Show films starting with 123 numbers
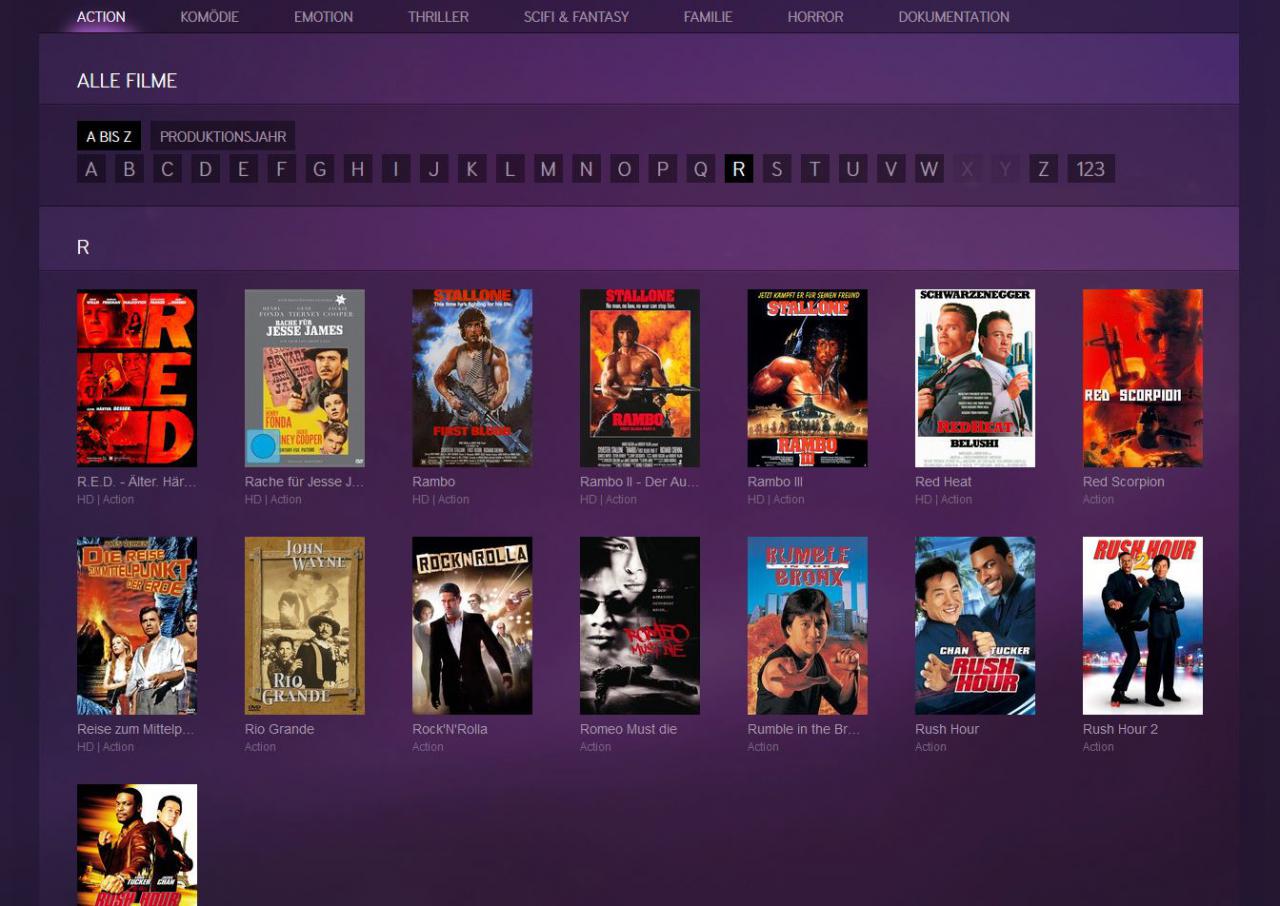This screenshot has width=1280, height=906. (x=1091, y=169)
